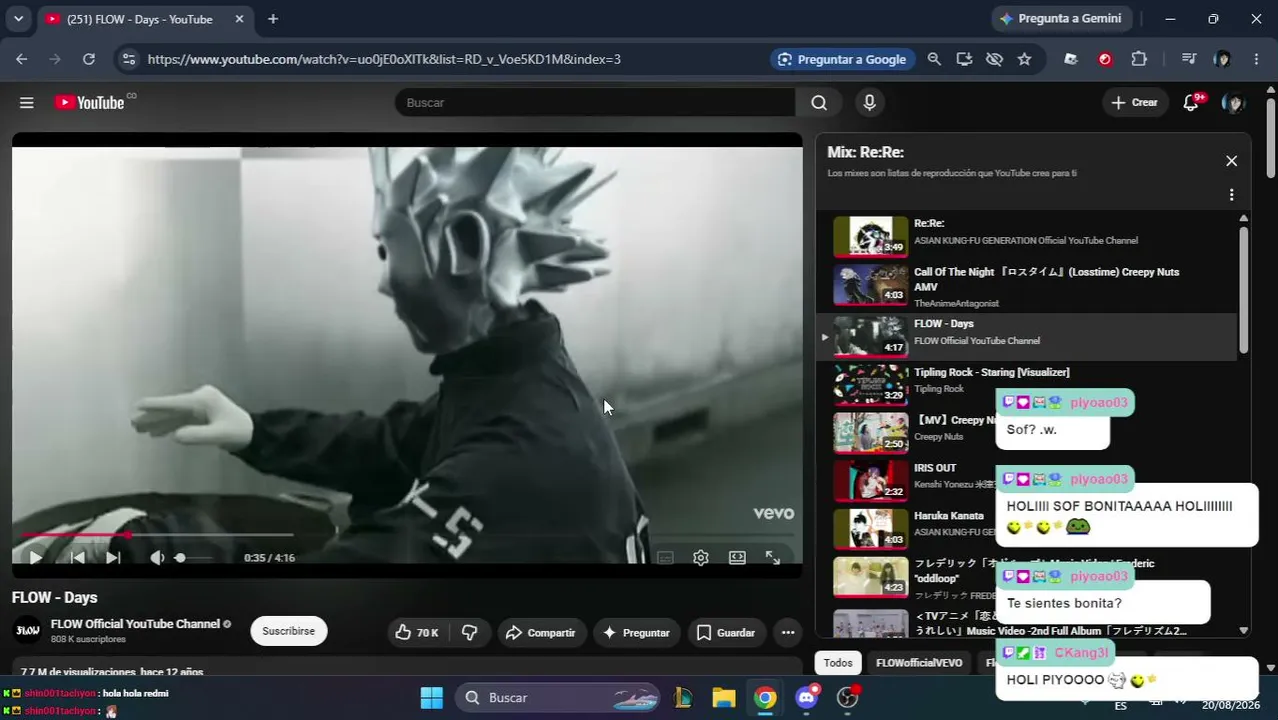Go to the YouTube home logo

(90, 102)
